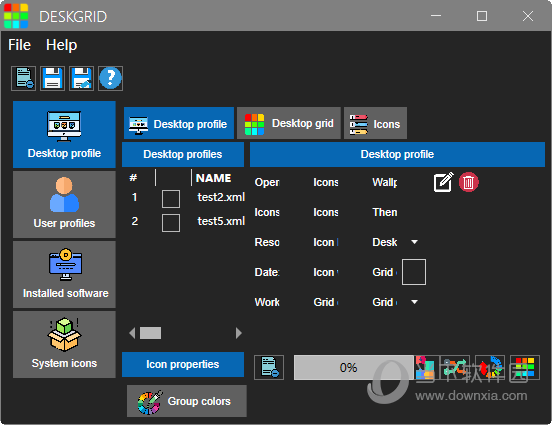
Task: Open Desktop profile in the left sidebar
Action: pyautogui.click(x=64, y=135)
